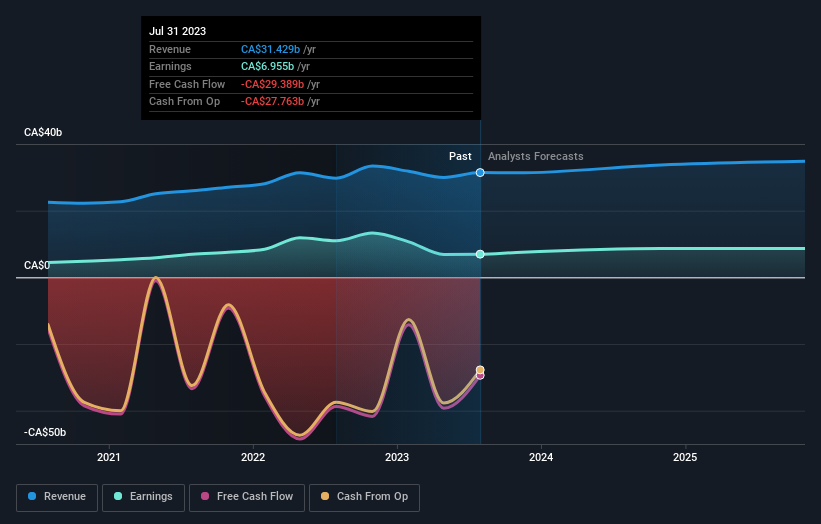The height and width of the screenshot is (524, 821).
Task: Toggle the Earnings legend series
Action: point(143,497)
